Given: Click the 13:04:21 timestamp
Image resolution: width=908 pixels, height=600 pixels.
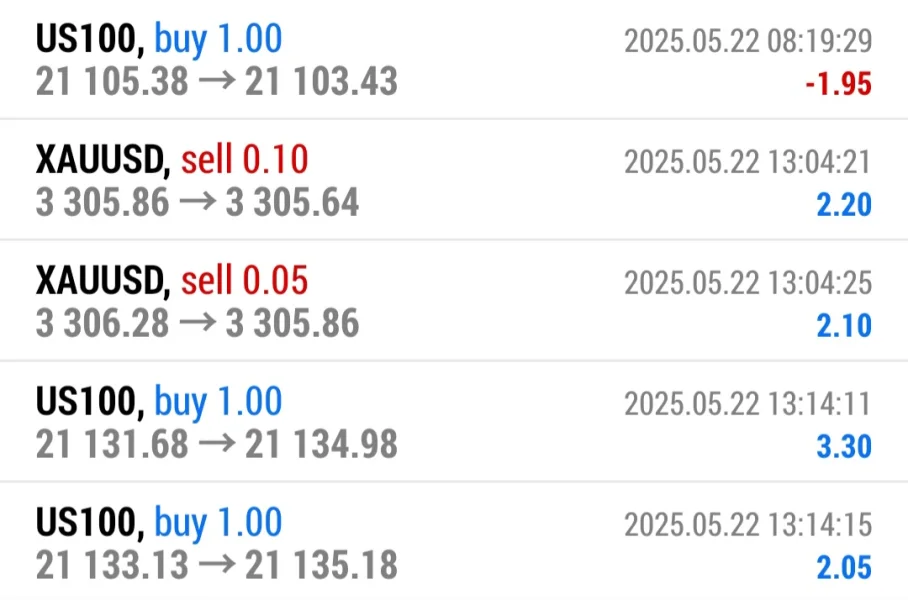Looking at the screenshot, I should click(x=748, y=162).
